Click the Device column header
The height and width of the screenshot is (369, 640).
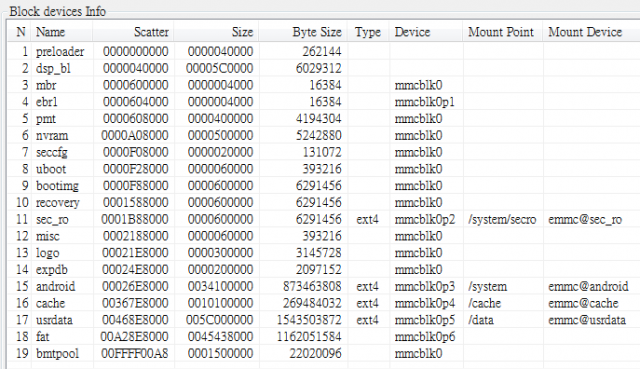click(412, 32)
